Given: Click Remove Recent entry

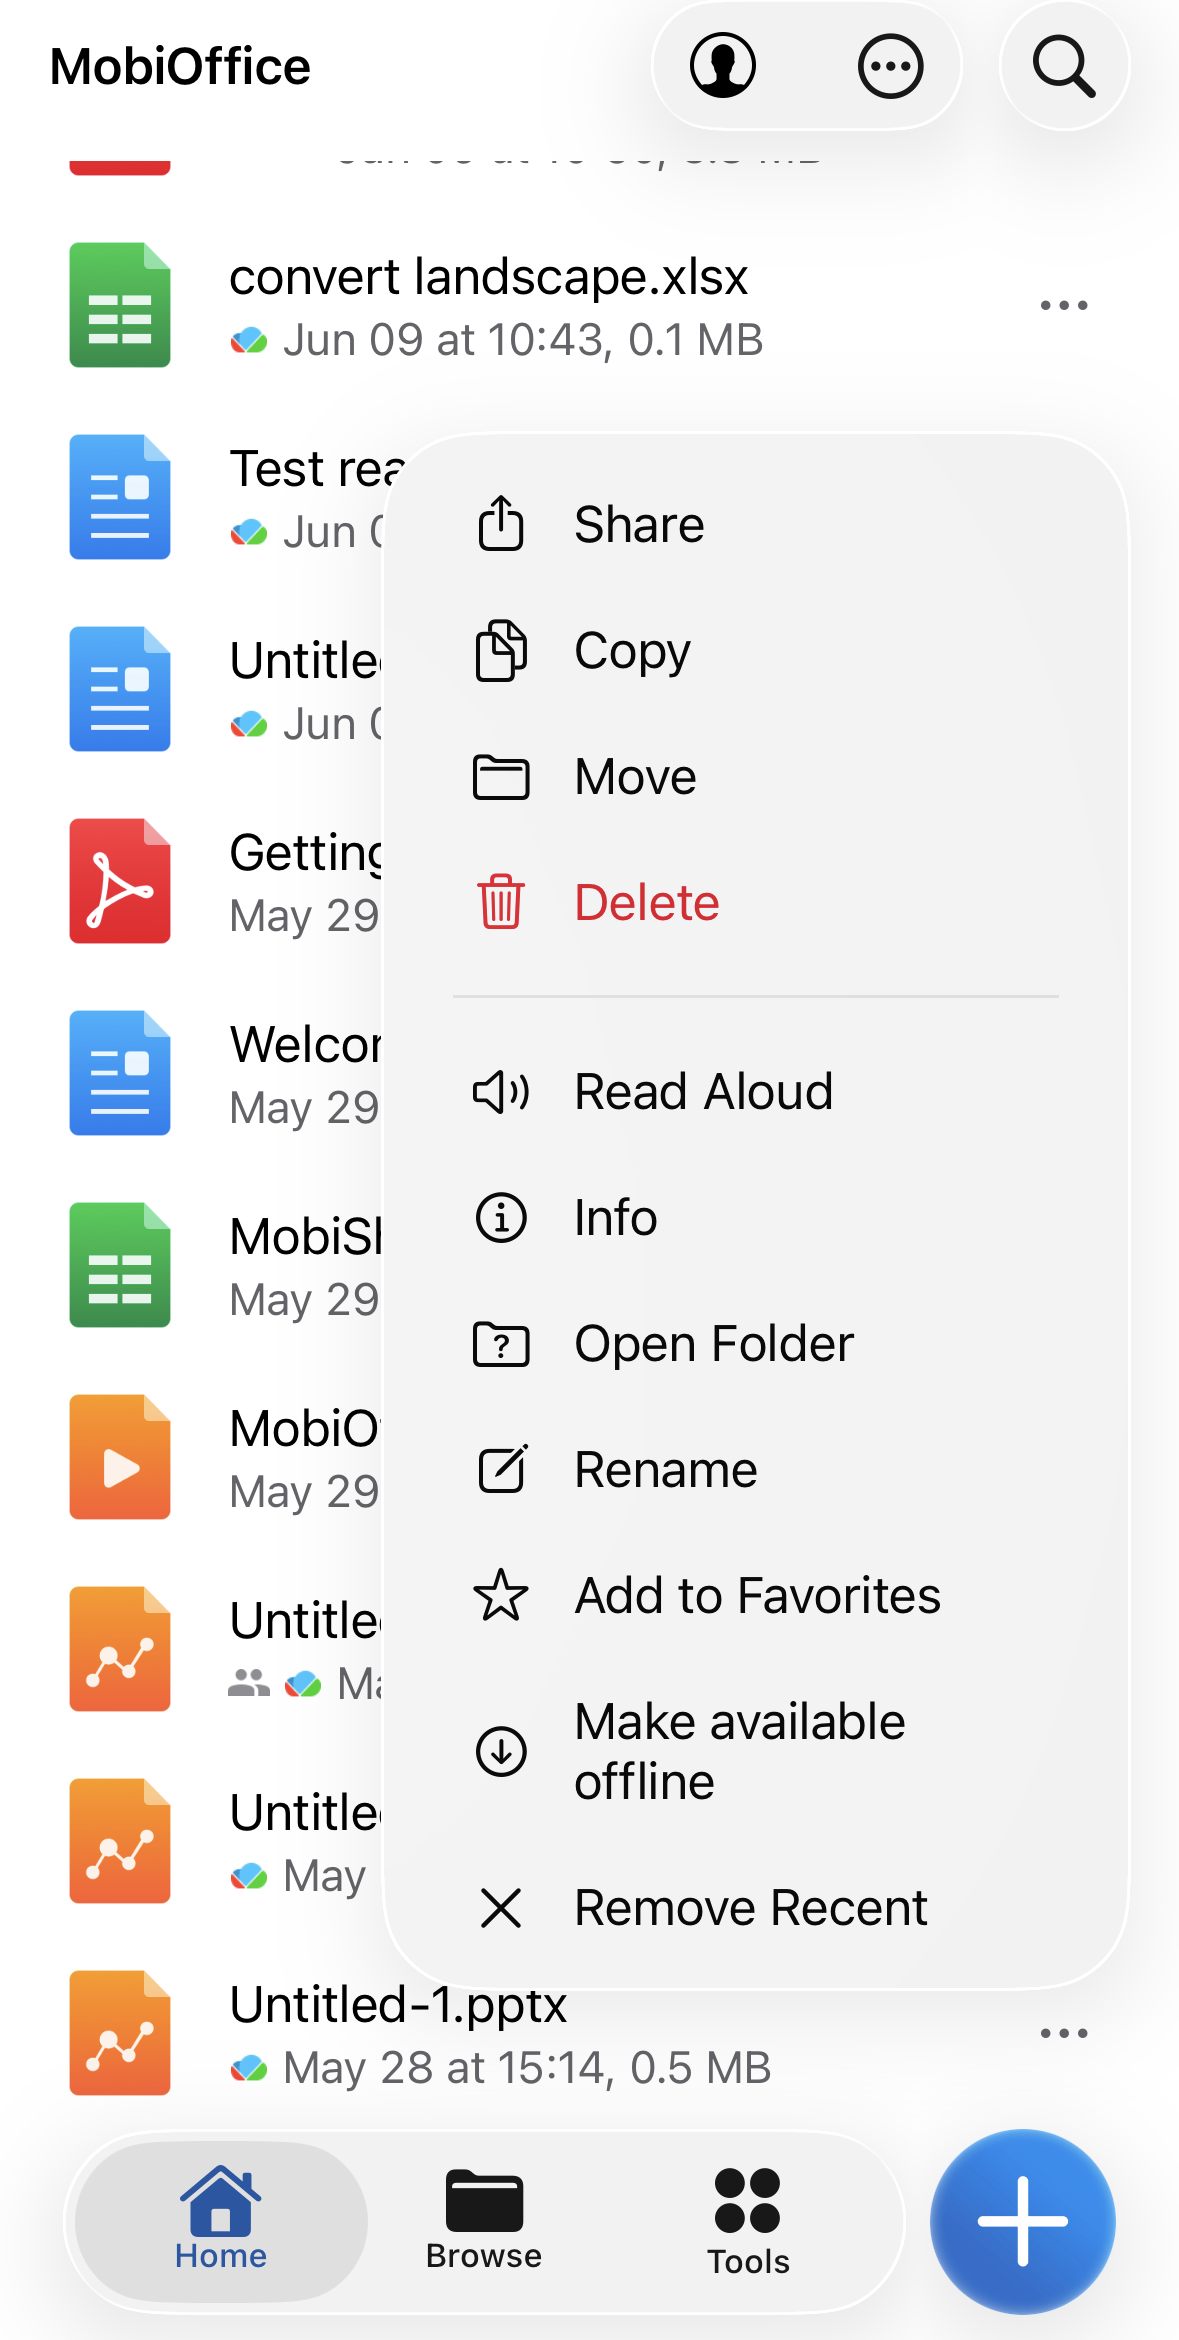Looking at the screenshot, I should tap(756, 1907).
